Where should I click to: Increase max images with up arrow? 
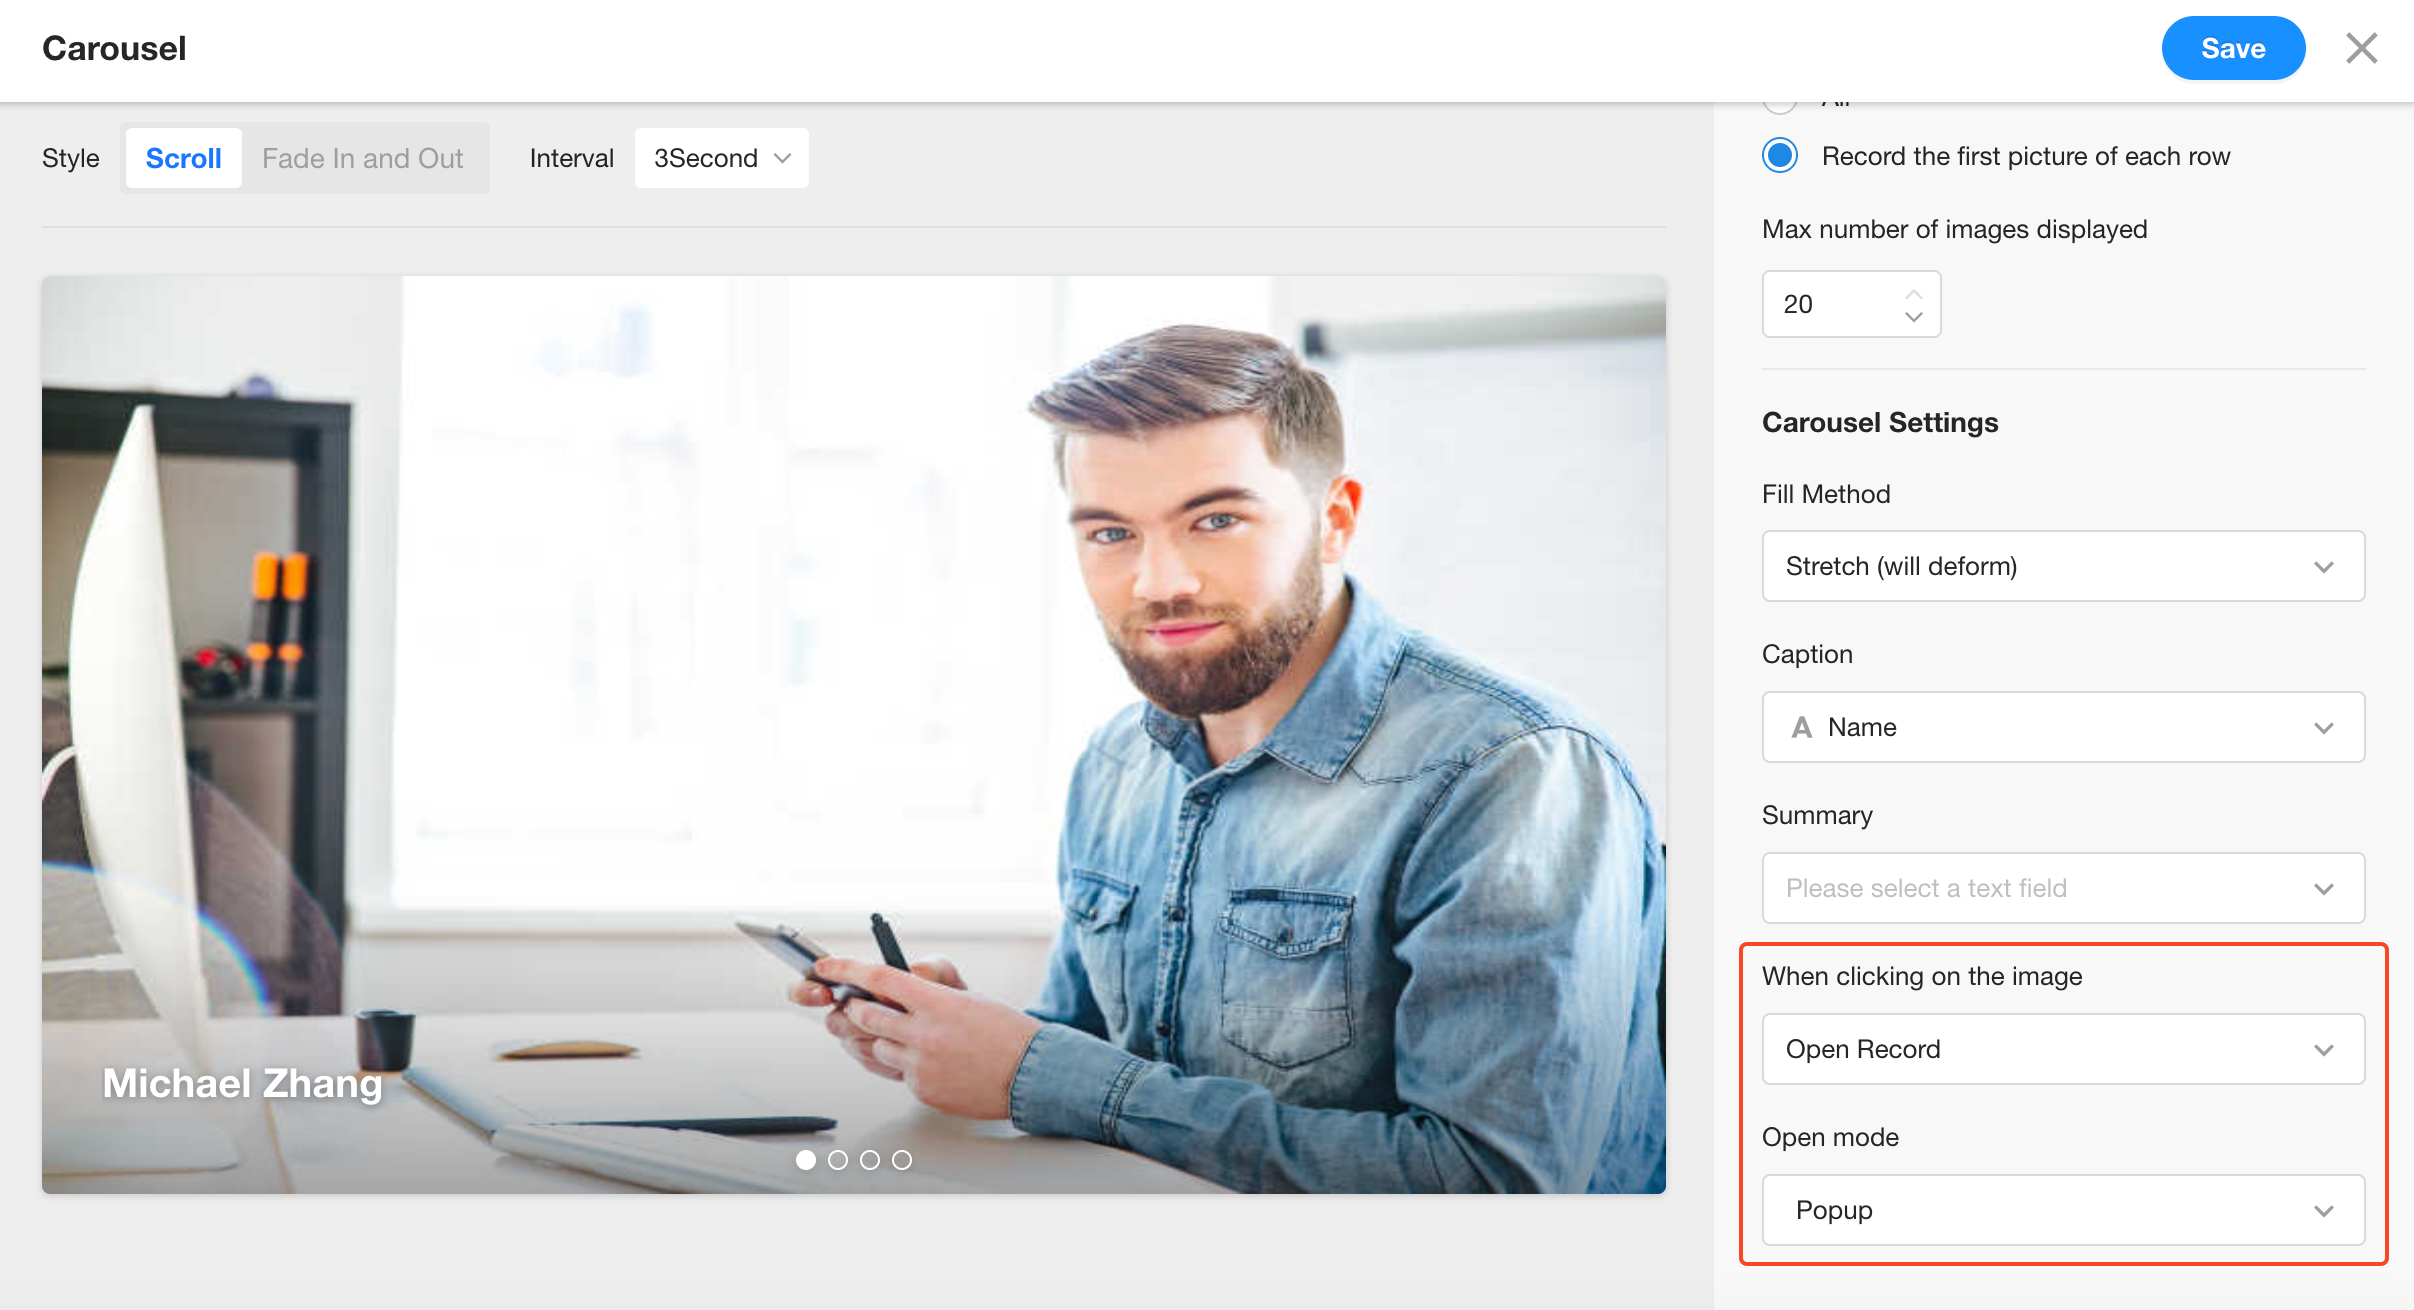1913,293
